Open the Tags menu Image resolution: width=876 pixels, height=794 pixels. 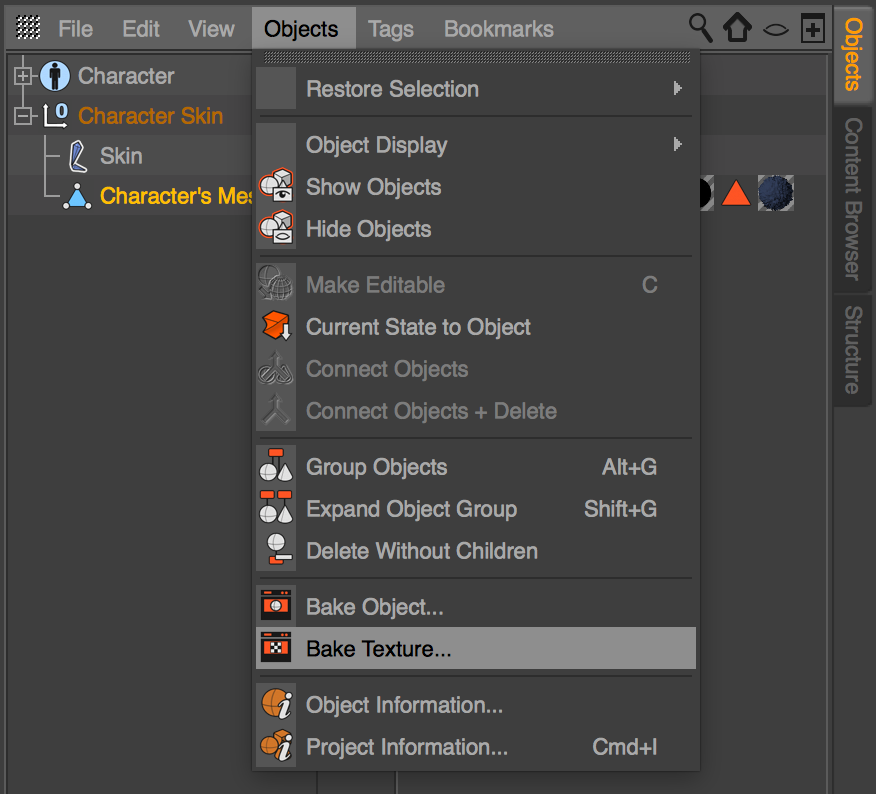390,29
